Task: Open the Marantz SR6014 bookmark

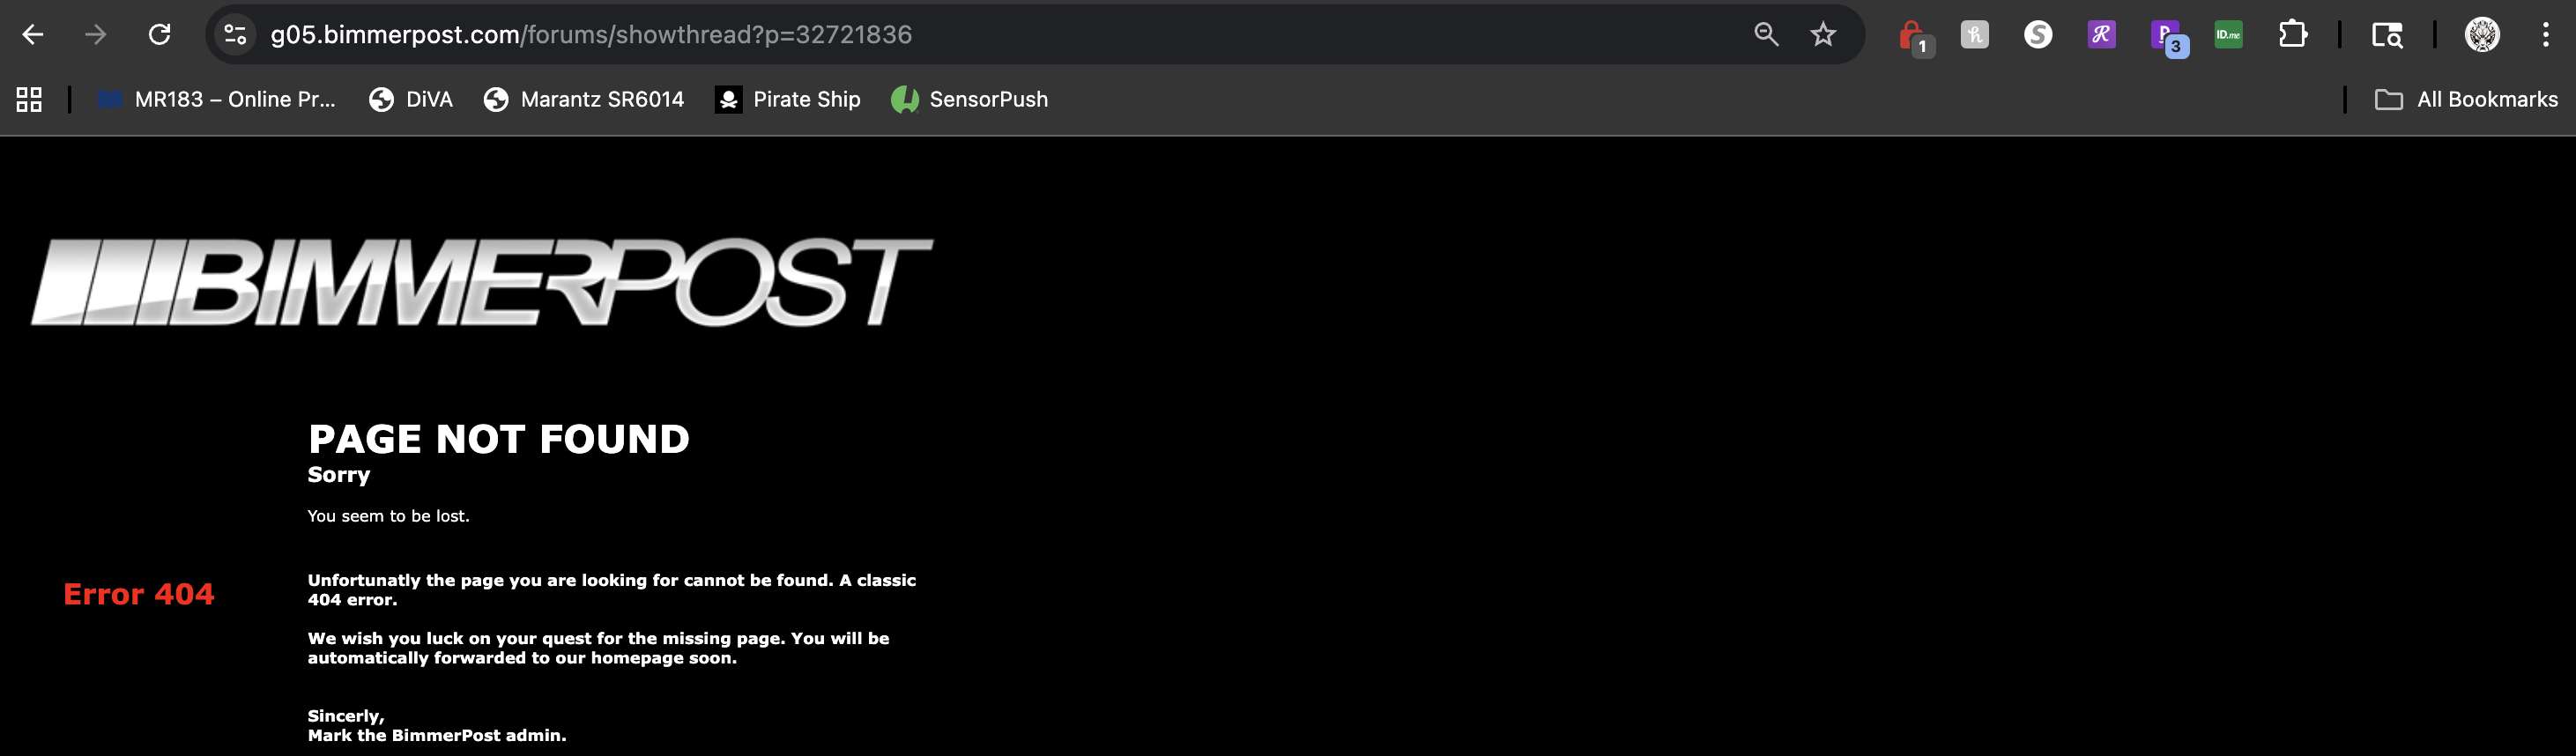Action: [x=584, y=100]
